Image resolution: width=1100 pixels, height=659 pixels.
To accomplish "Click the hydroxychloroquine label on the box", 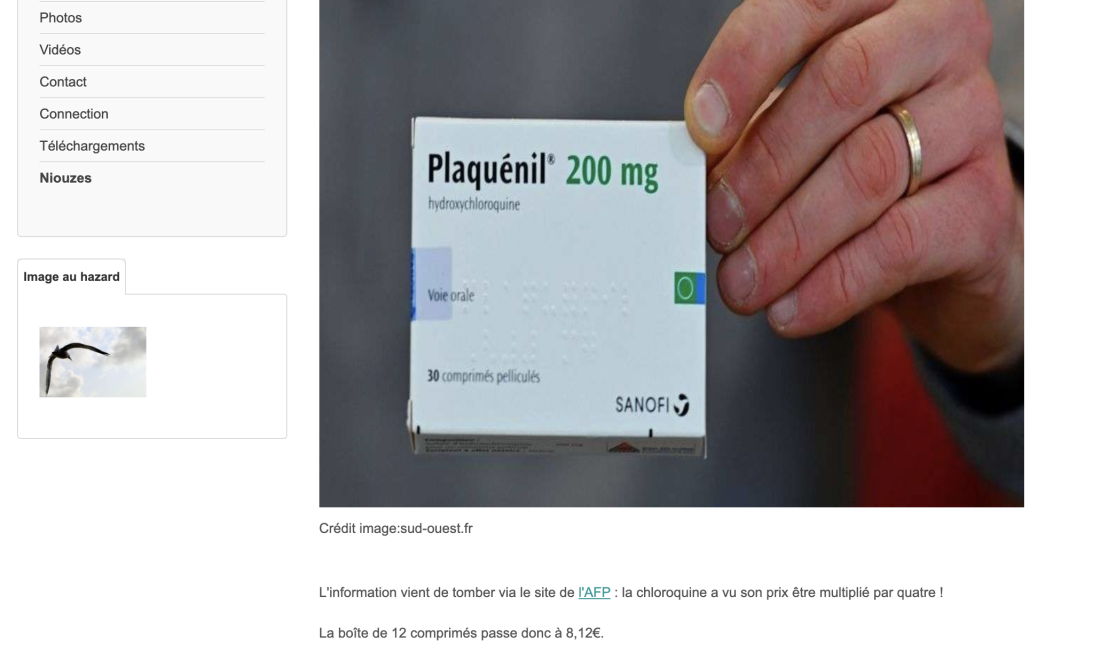I will tap(474, 204).
